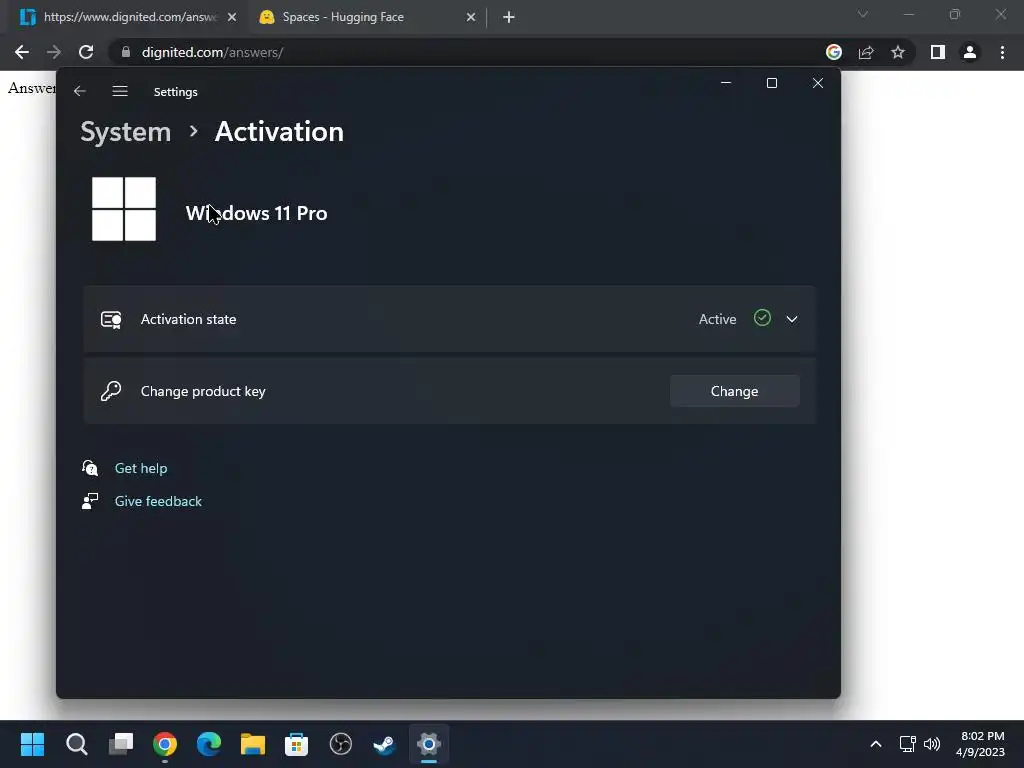Click the volume speaker icon

(x=932, y=744)
